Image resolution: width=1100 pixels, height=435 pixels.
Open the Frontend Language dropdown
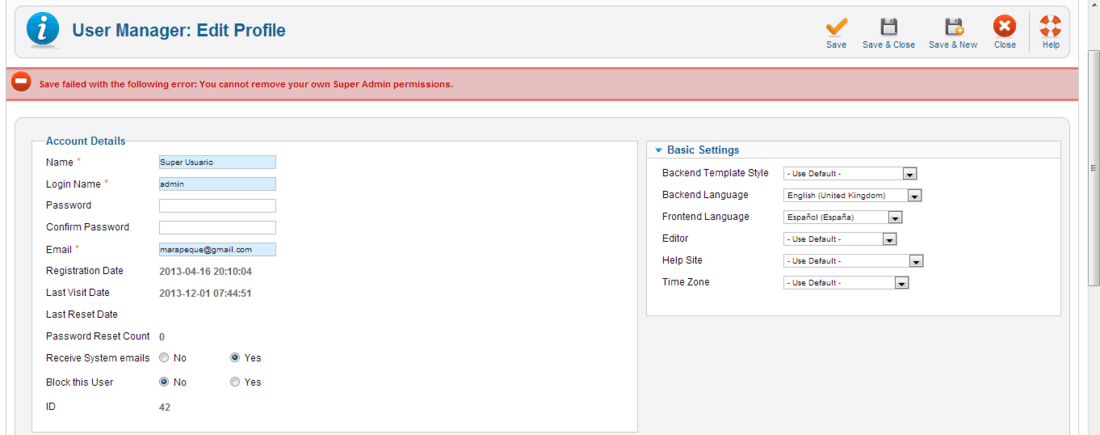coord(843,218)
